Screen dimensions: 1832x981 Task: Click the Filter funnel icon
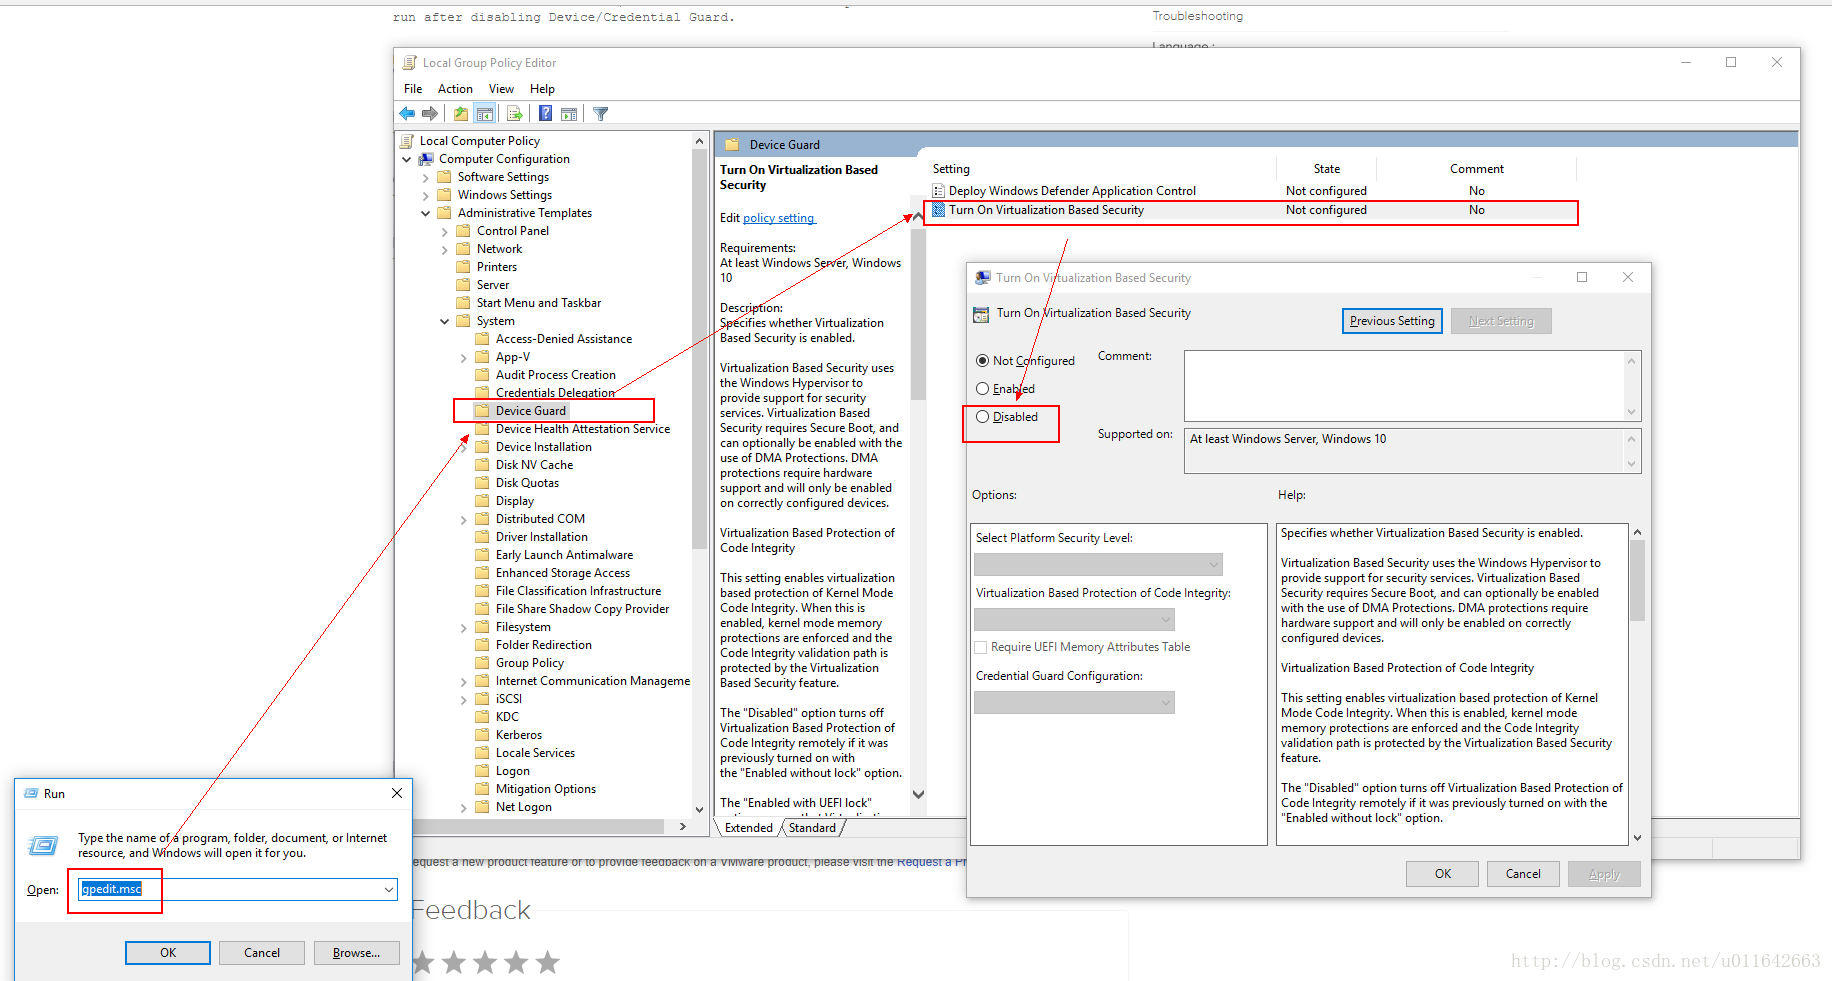coord(601,114)
